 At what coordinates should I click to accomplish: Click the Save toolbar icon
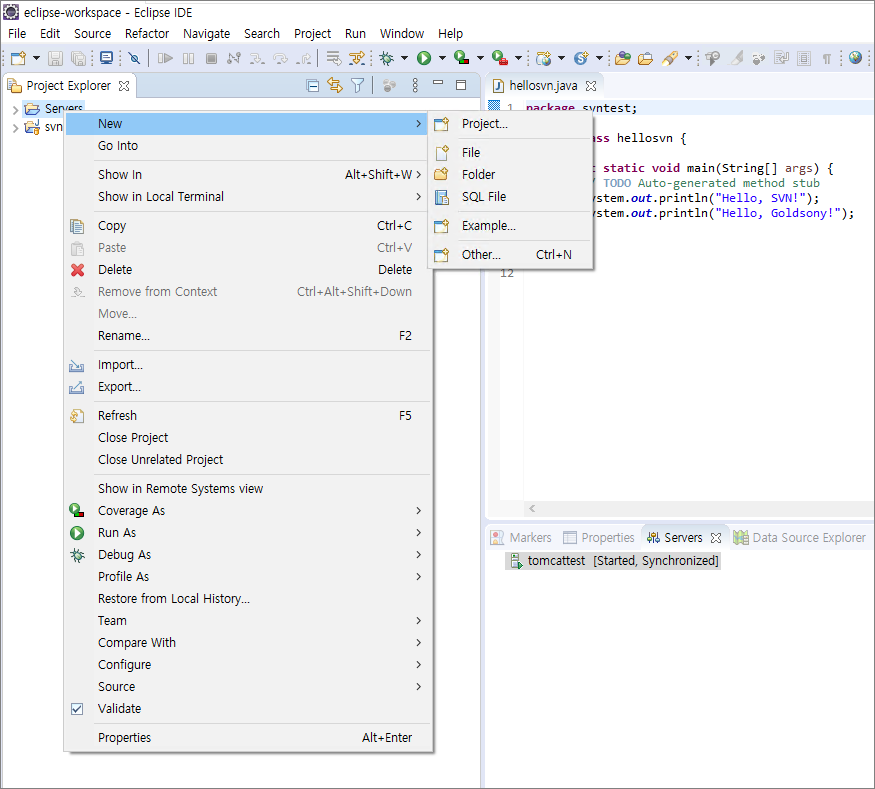click(x=55, y=58)
